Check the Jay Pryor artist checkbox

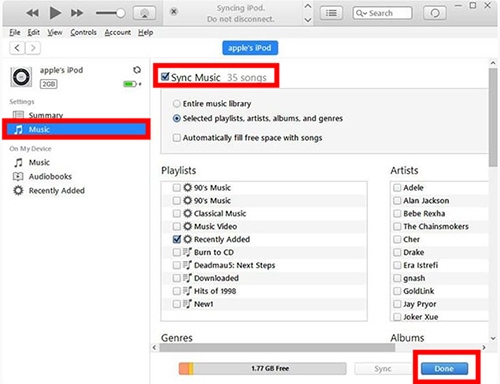pyautogui.click(x=397, y=304)
